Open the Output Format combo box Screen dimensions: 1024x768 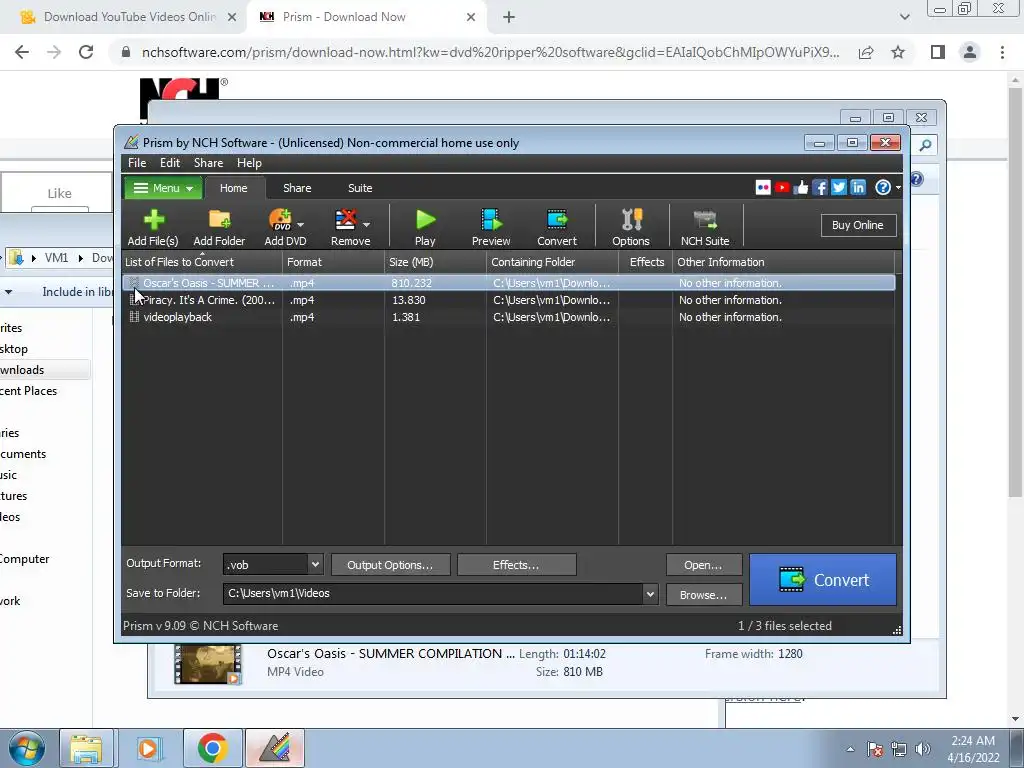272,565
